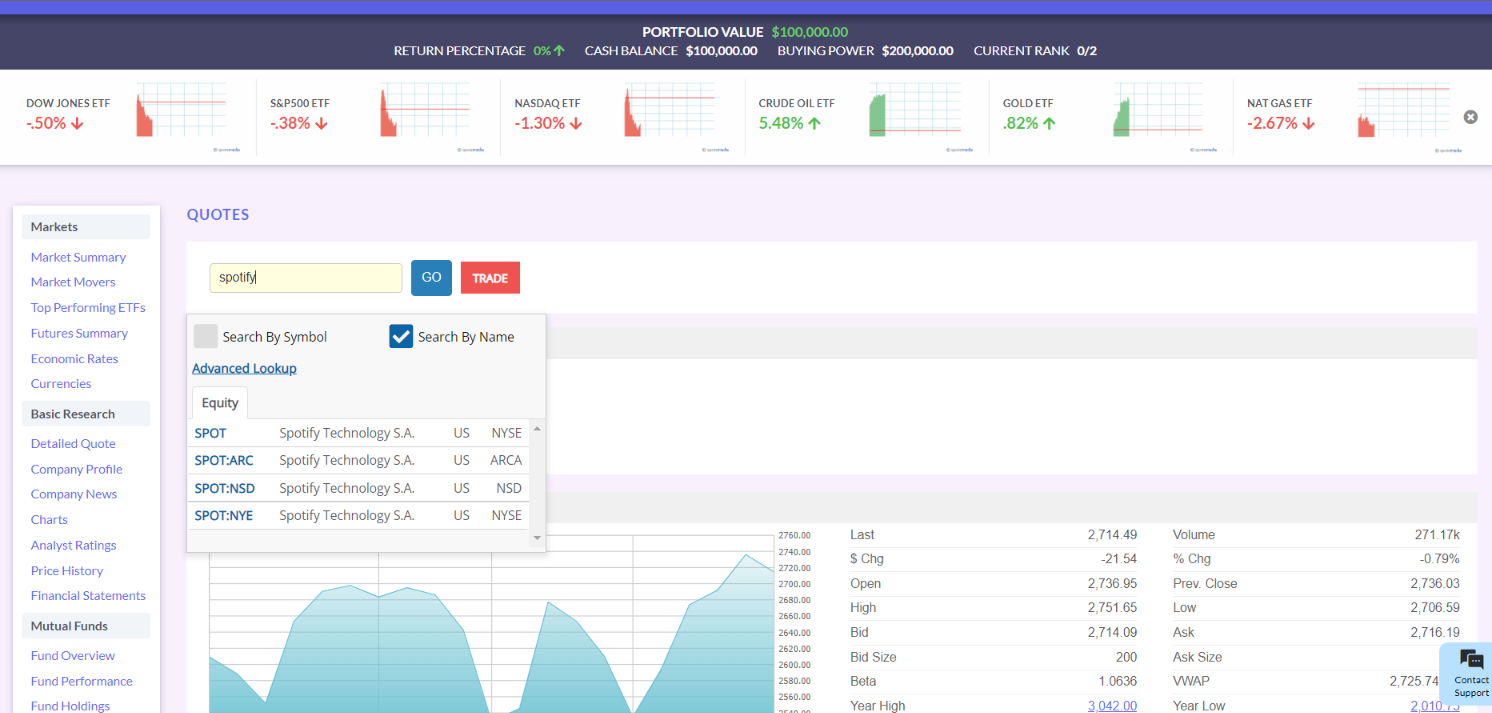Click the Crude Oil ETF mini chart
This screenshot has height=713, width=1492.
point(914,110)
